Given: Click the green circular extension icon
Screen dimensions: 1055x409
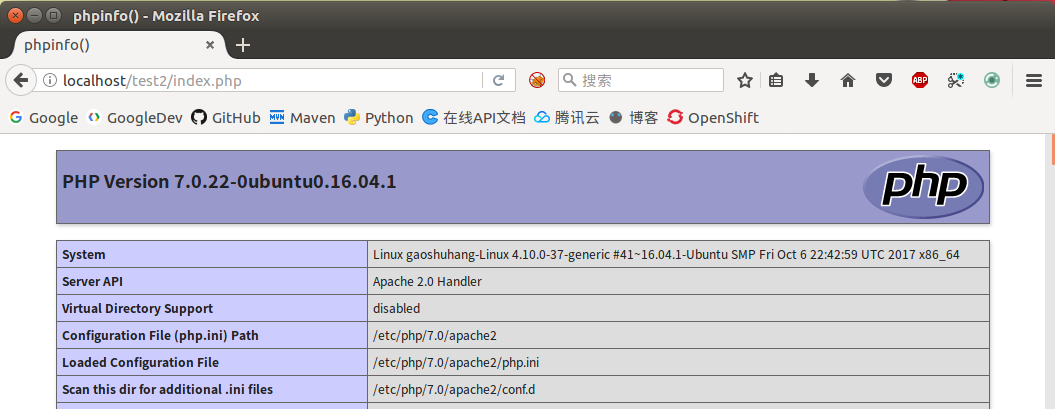Looking at the screenshot, I should coord(992,80).
